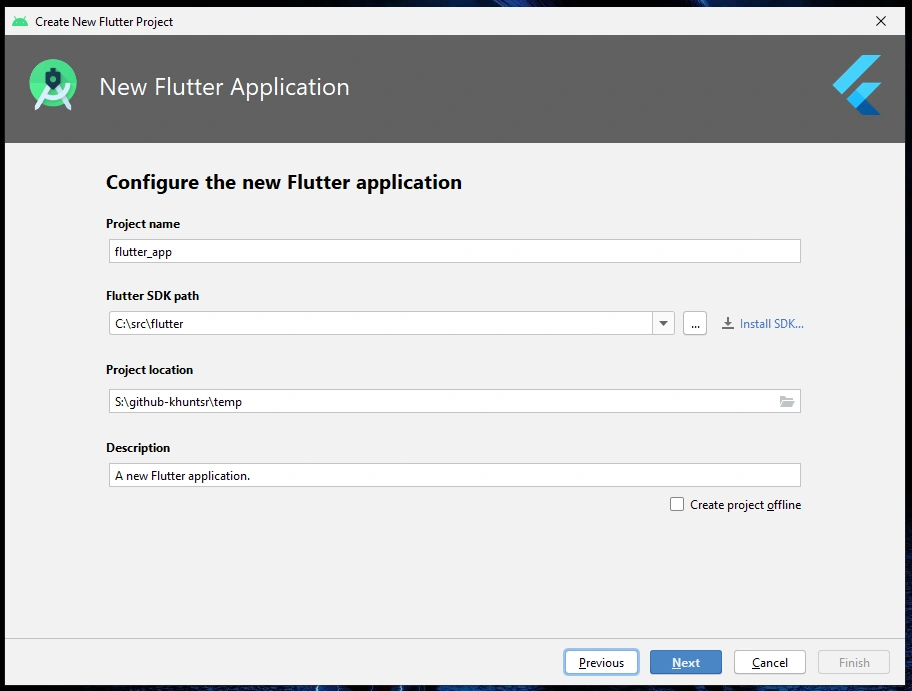The width and height of the screenshot is (912, 691).
Task: Click the Flutter SDK path label
Action: click(152, 295)
